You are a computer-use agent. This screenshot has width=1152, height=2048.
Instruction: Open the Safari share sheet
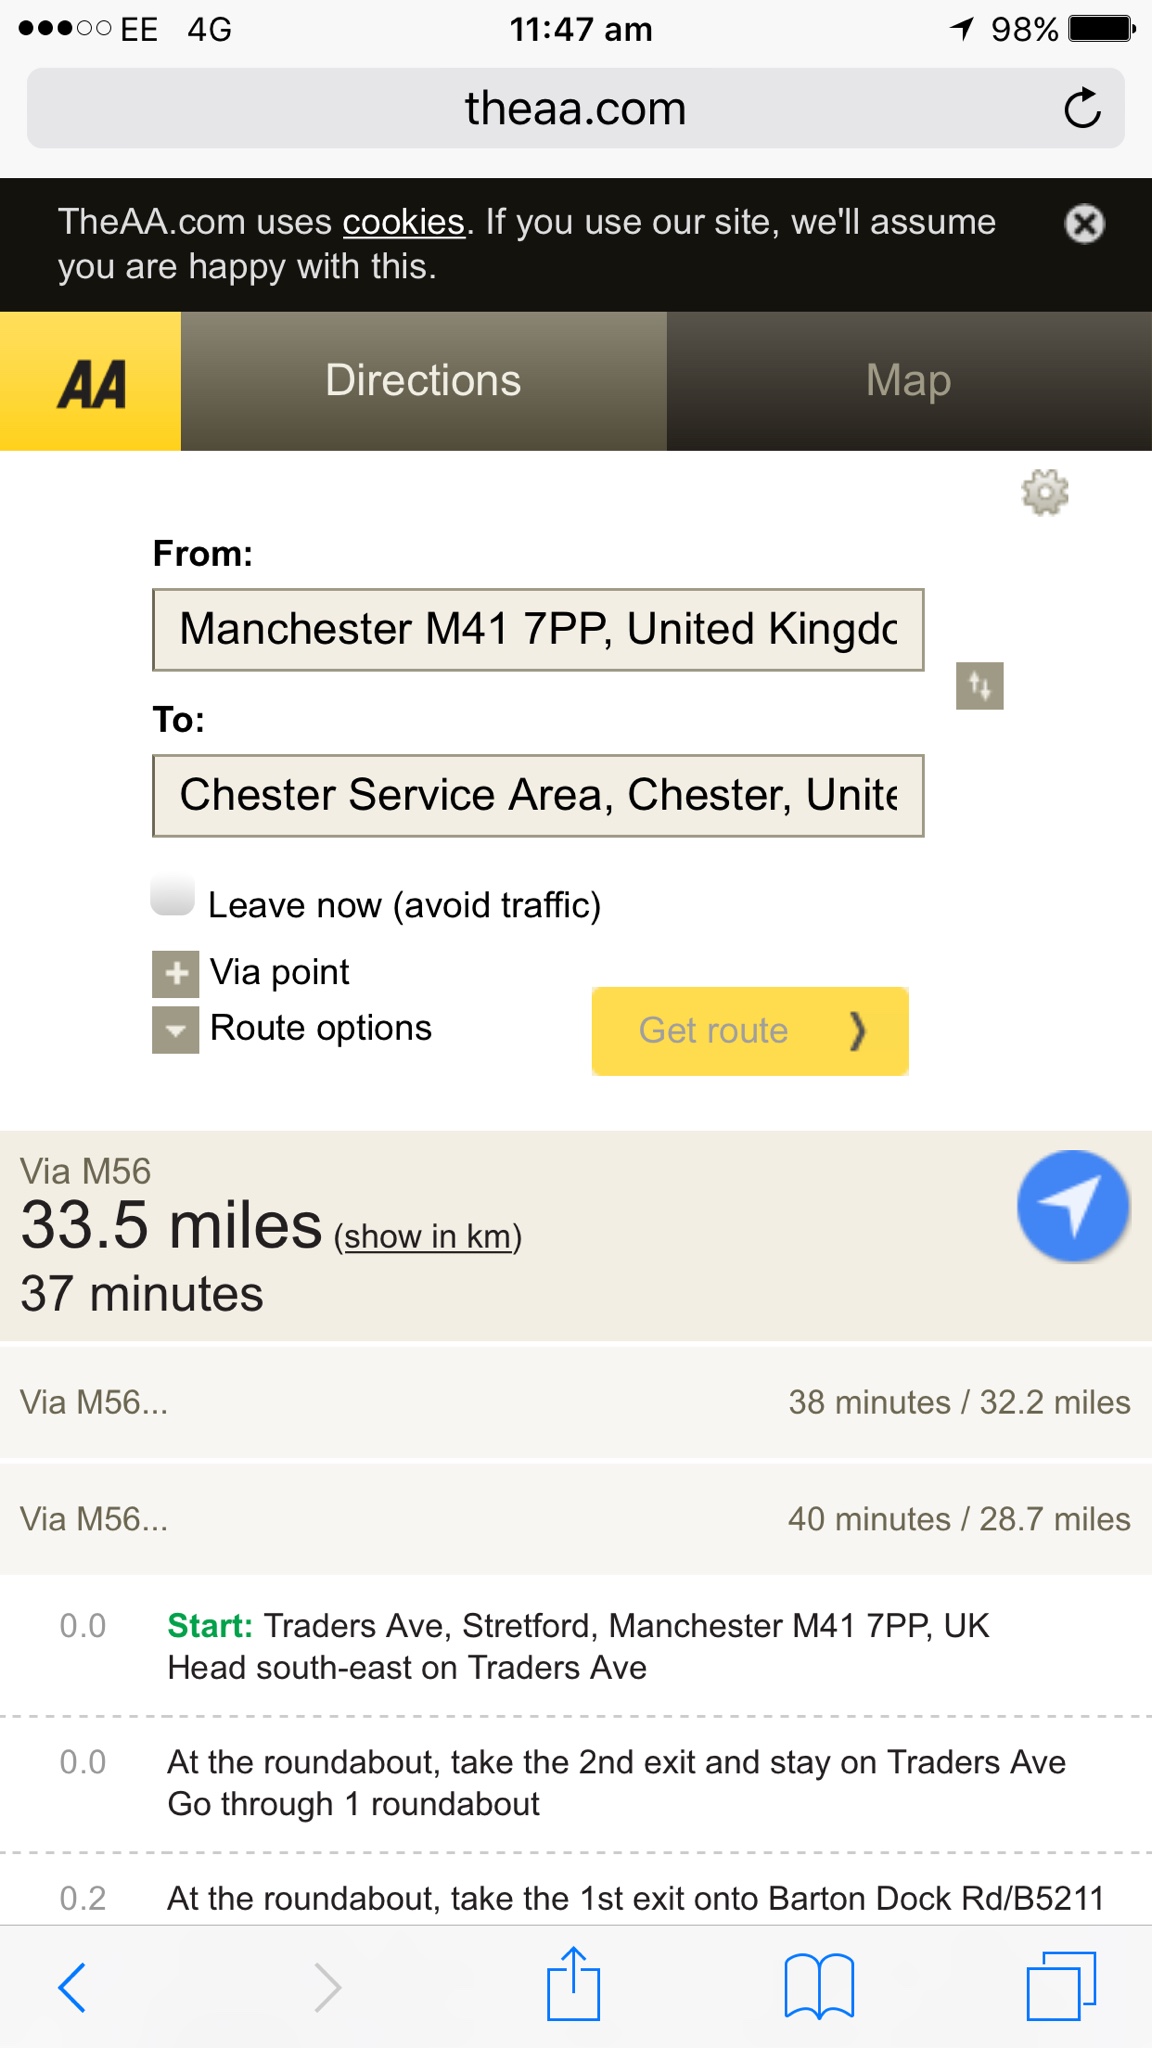click(x=573, y=1984)
